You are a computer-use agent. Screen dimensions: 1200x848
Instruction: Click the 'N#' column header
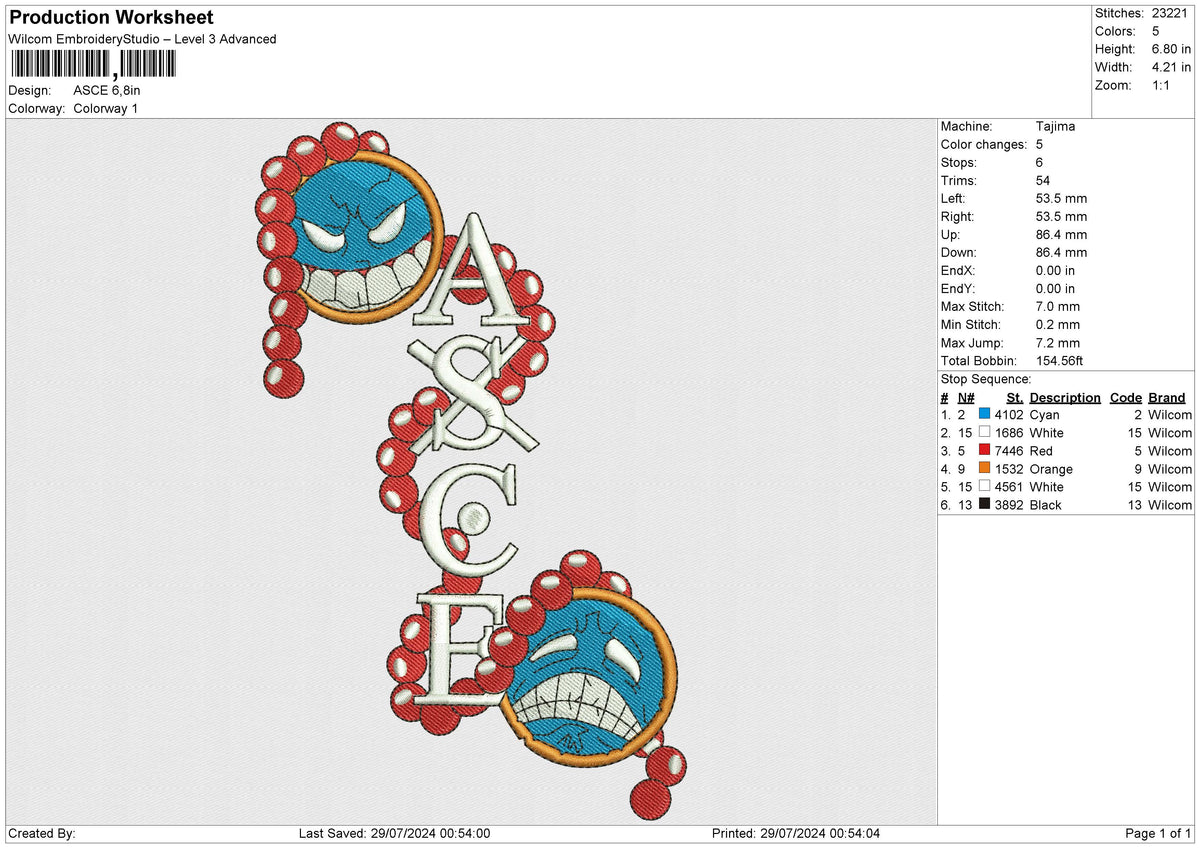[966, 398]
